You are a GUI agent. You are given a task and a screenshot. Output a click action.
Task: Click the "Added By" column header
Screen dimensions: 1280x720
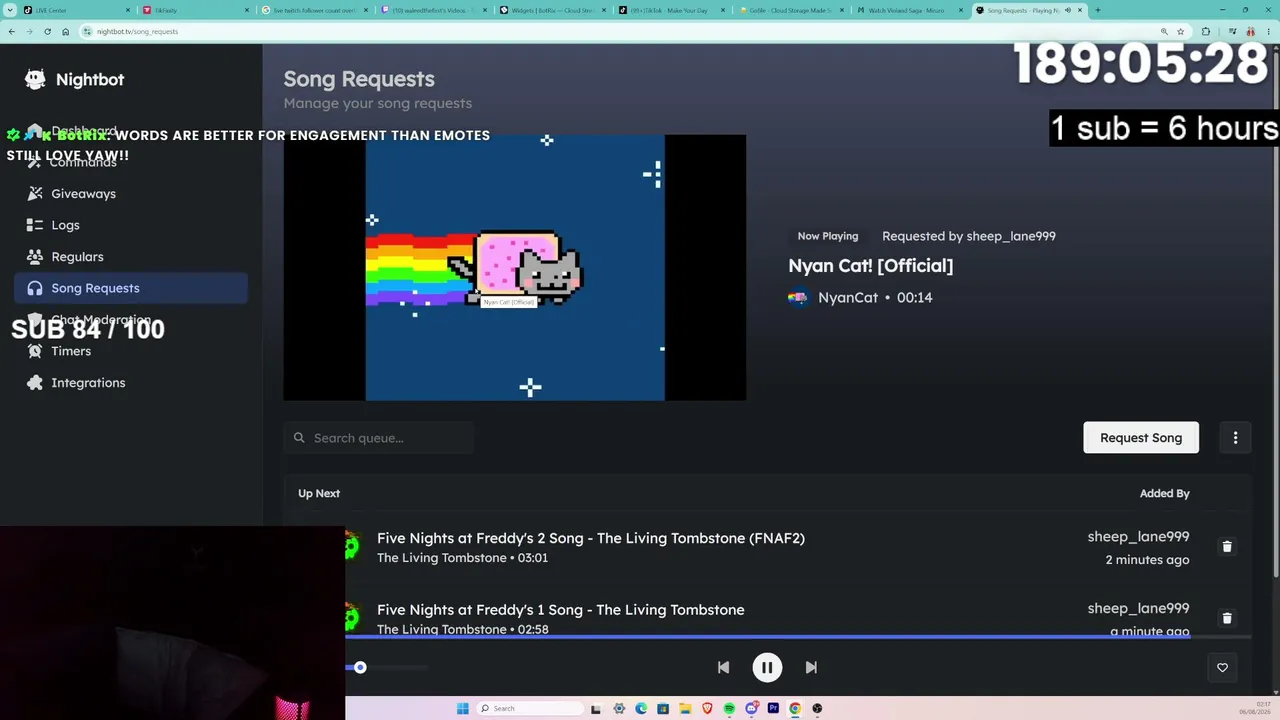1165,494
